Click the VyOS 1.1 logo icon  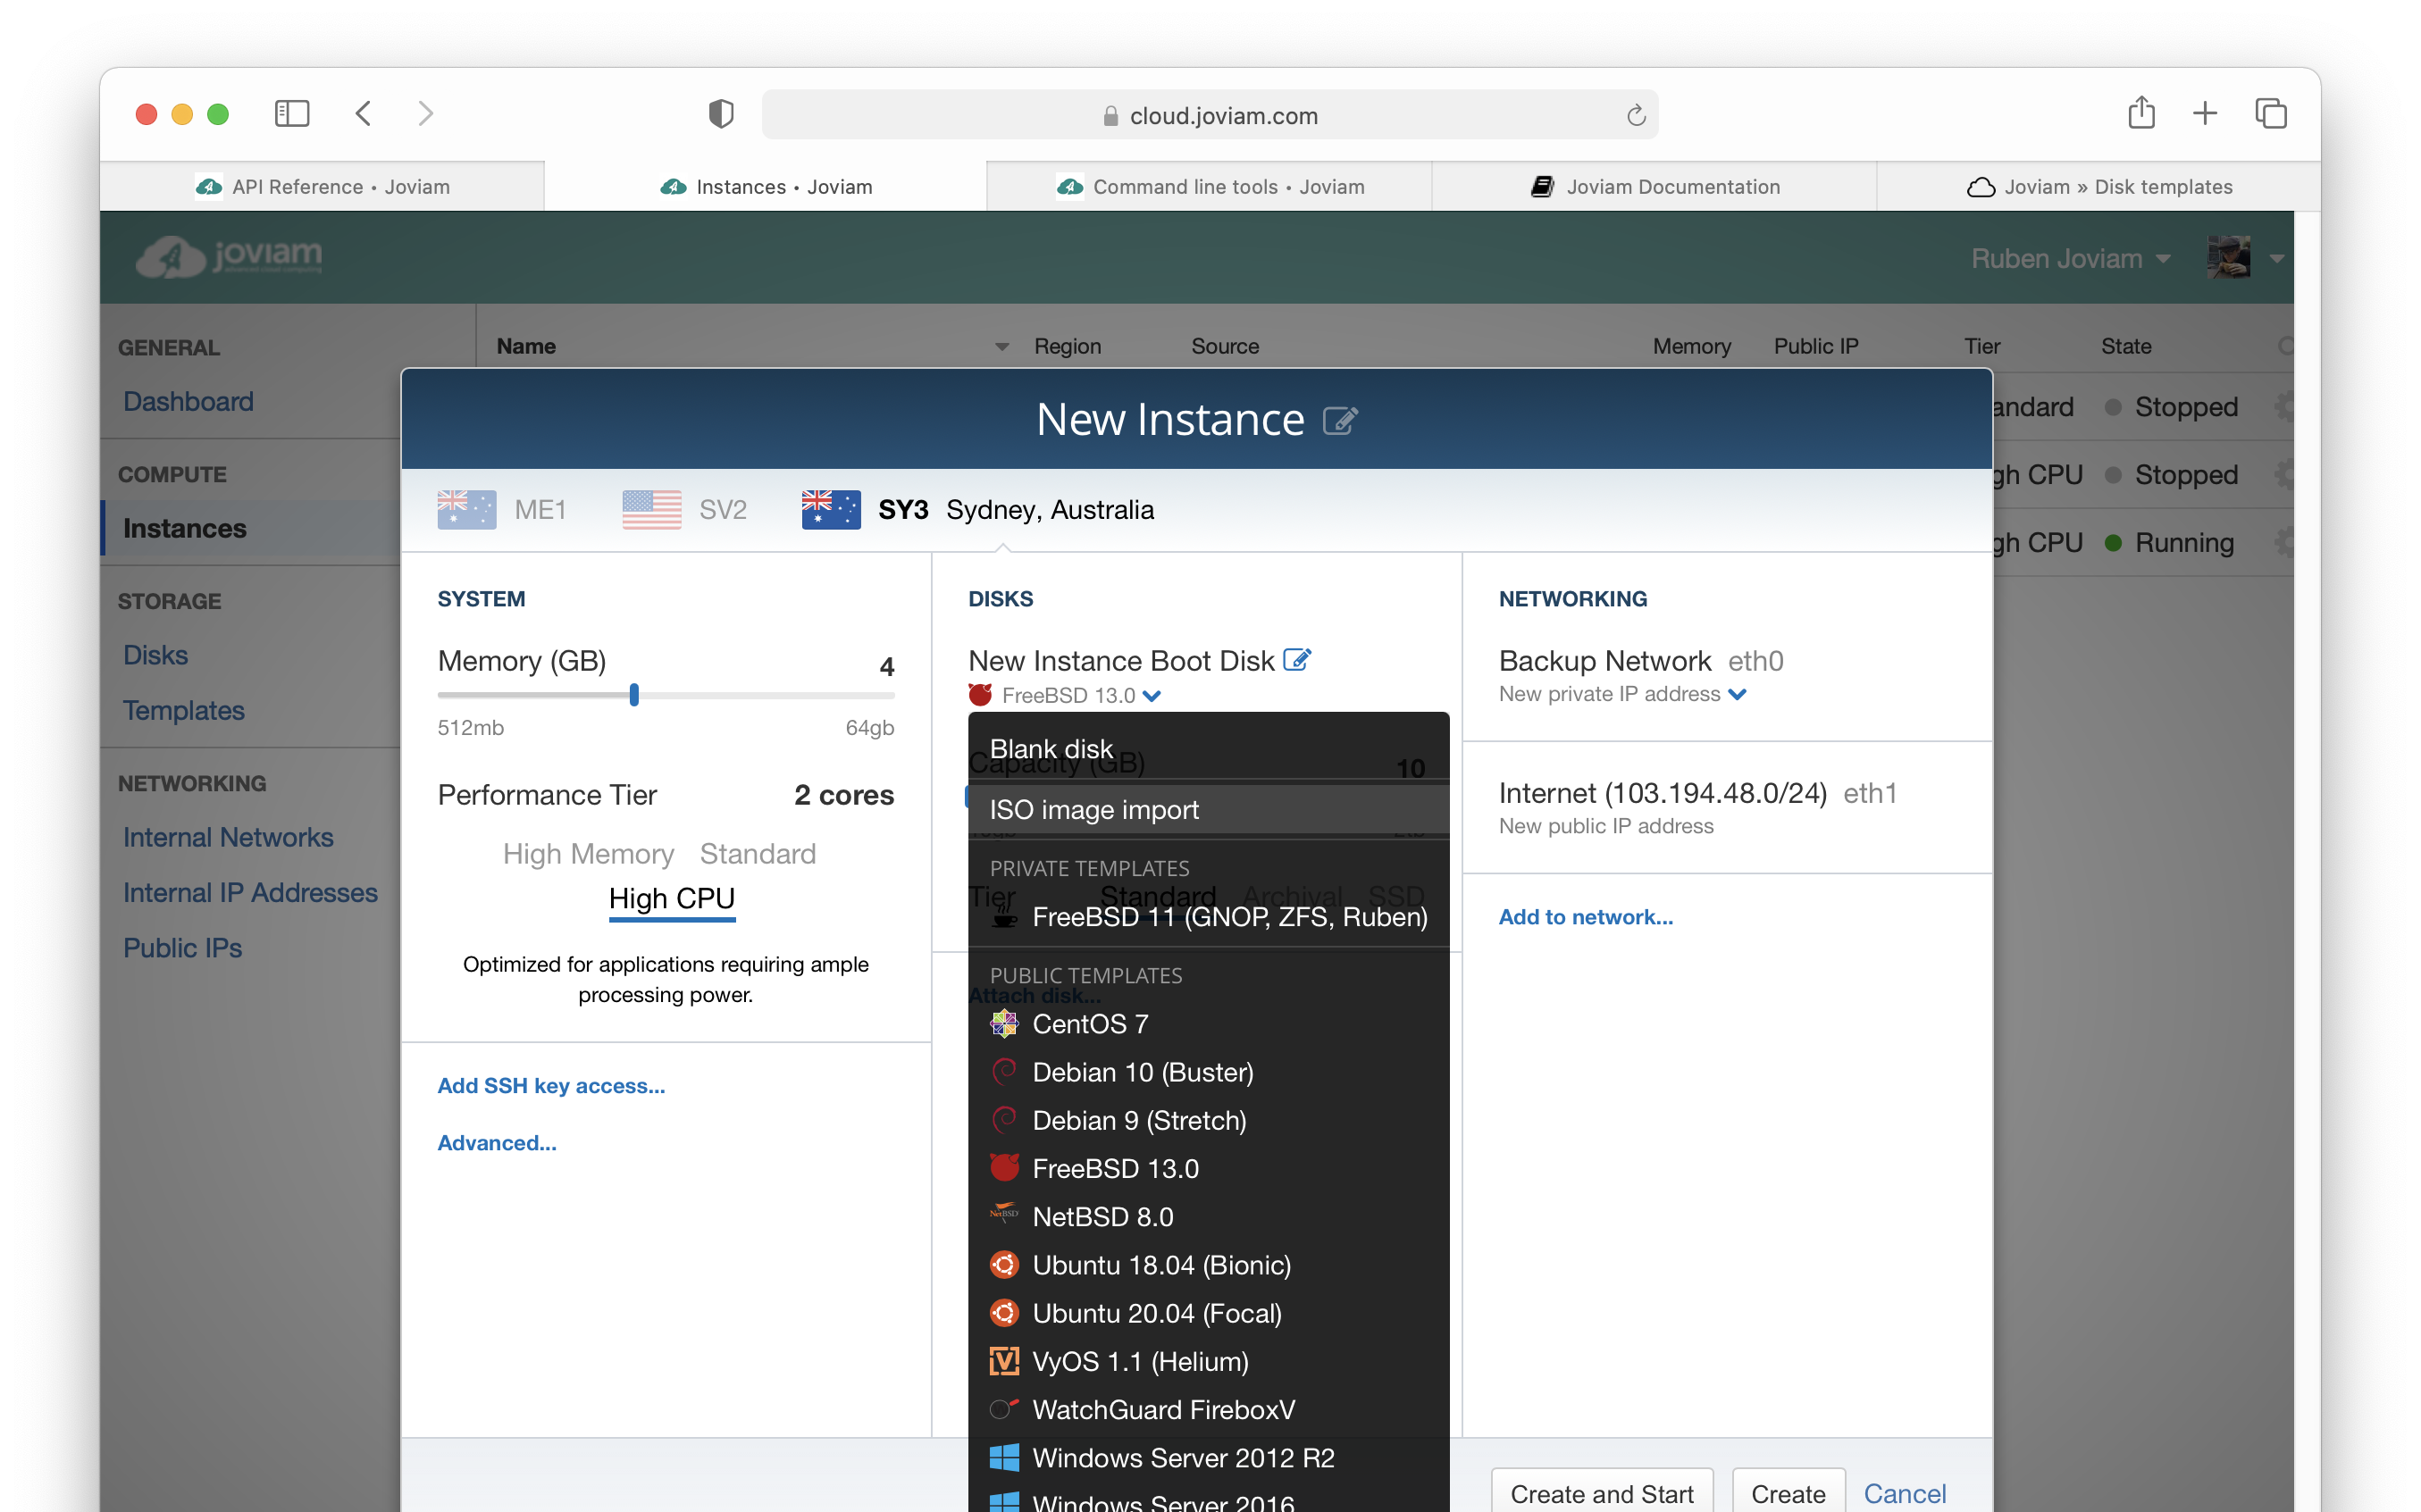(1004, 1360)
